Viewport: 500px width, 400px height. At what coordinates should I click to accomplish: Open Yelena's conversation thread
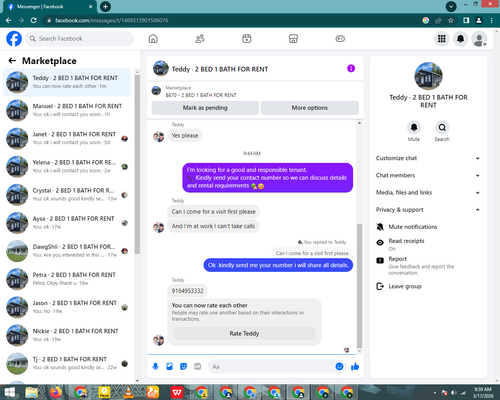point(67,166)
